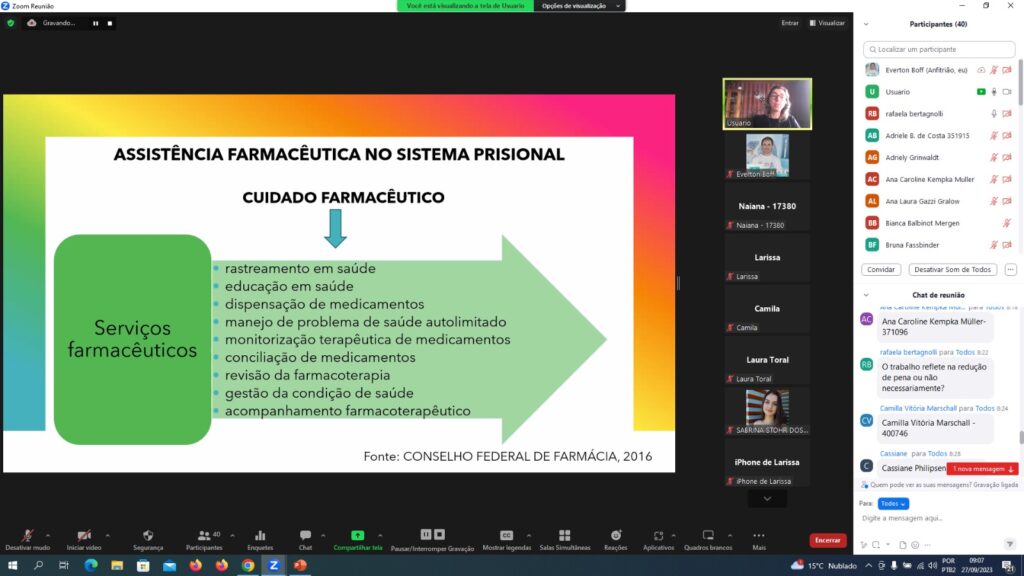1024x576 pixels.
Task: Open the Aplicativos icon
Action: (x=658, y=535)
